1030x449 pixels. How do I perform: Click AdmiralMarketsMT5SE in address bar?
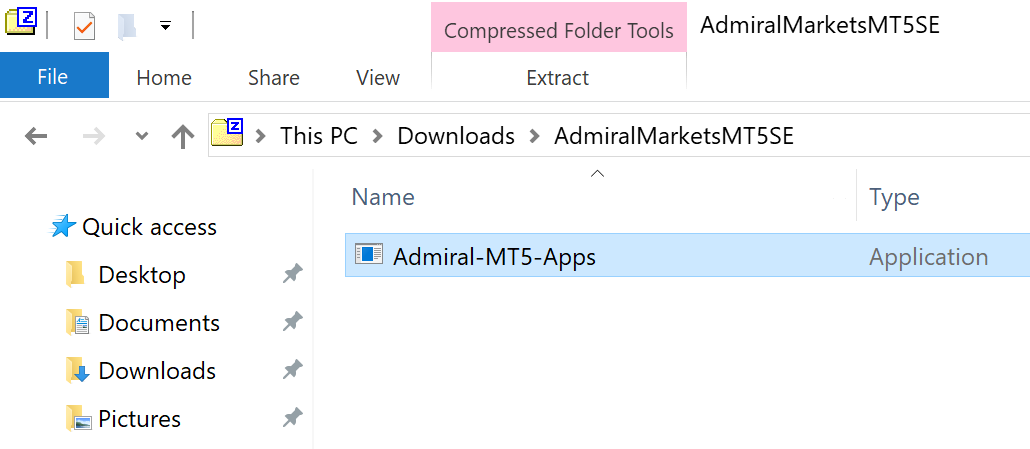pyautogui.click(x=674, y=136)
